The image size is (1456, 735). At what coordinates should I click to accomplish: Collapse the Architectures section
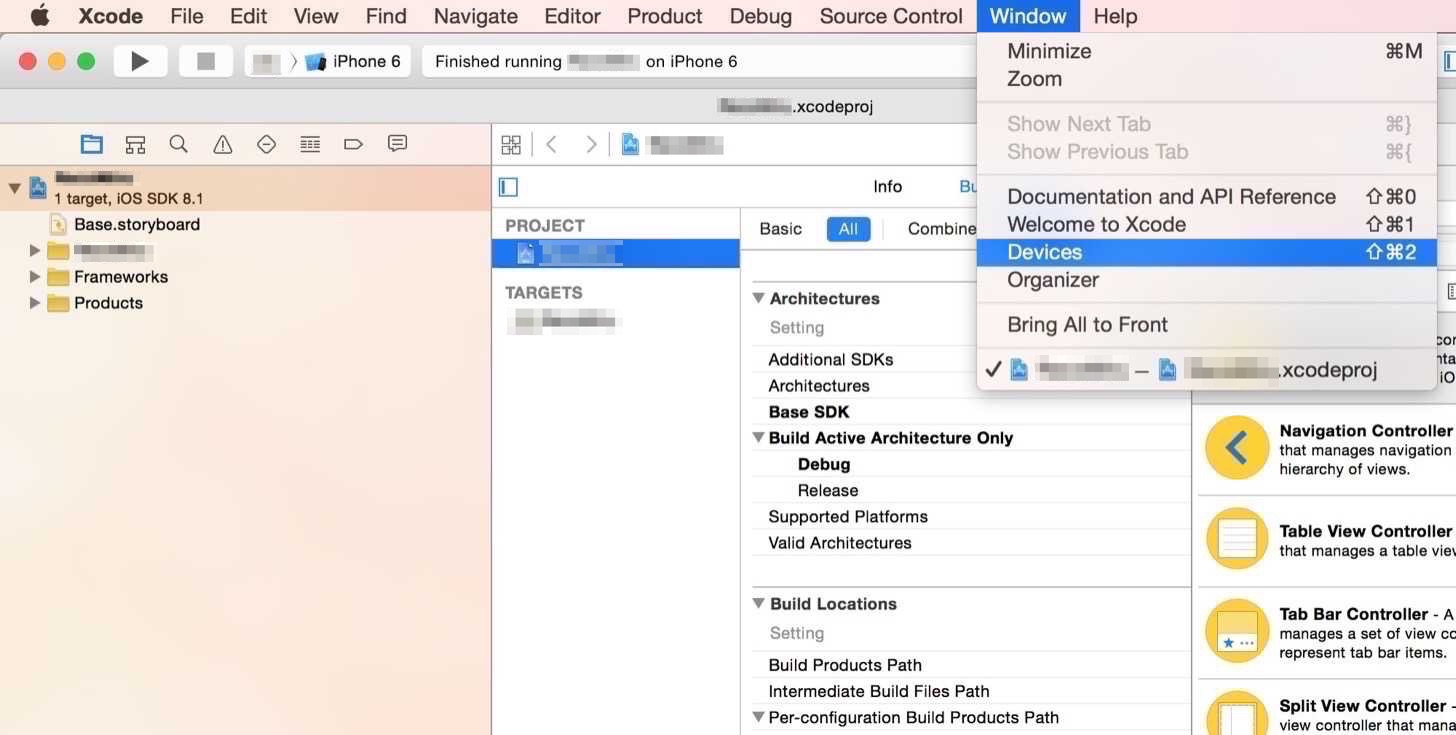tap(758, 298)
